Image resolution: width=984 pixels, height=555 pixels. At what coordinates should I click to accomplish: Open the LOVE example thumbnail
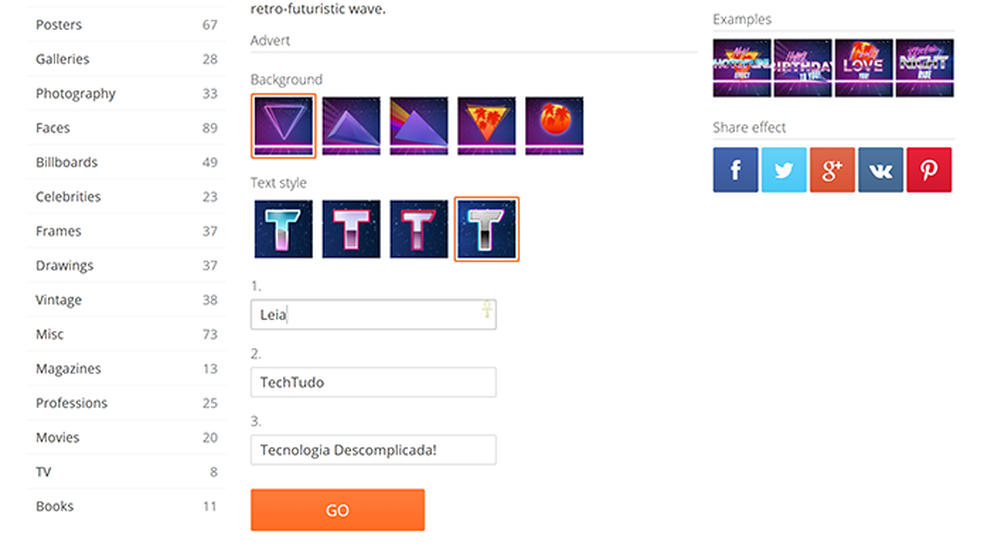pos(864,68)
